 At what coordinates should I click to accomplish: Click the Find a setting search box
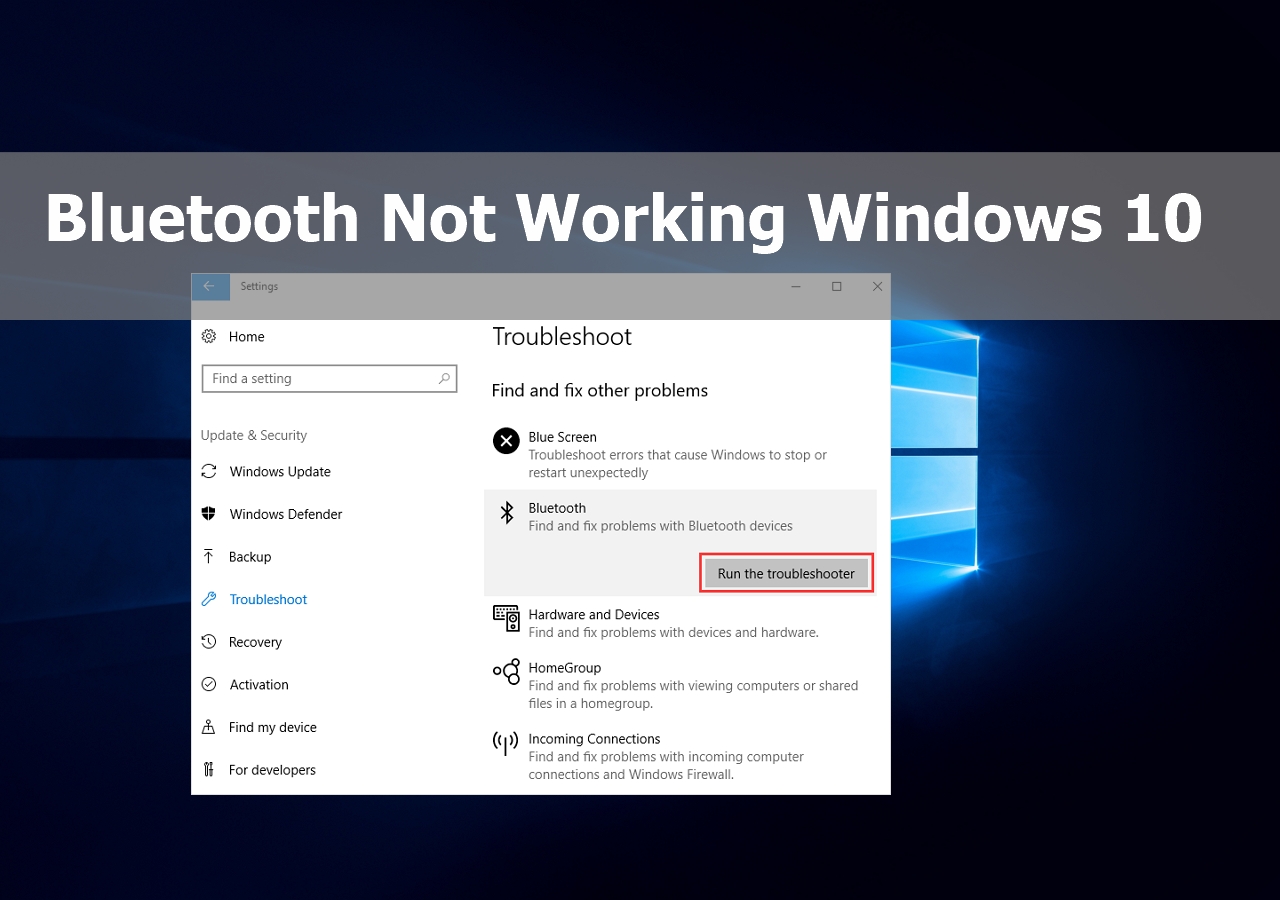tap(329, 379)
